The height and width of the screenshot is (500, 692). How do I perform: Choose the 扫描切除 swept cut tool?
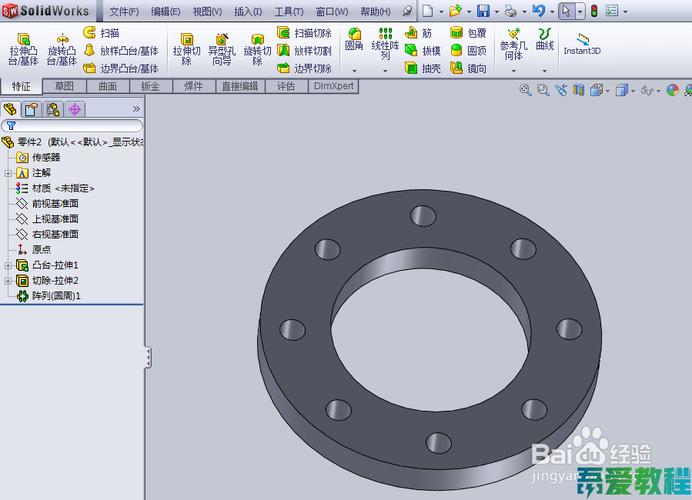click(x=304, y=33)
